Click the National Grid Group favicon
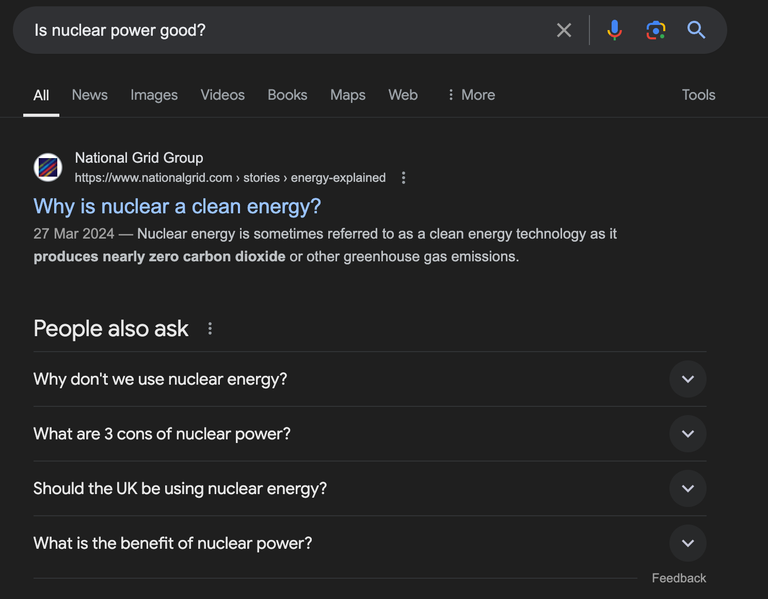The height and width of the screenshot is (599, 768). click(48, 168)
